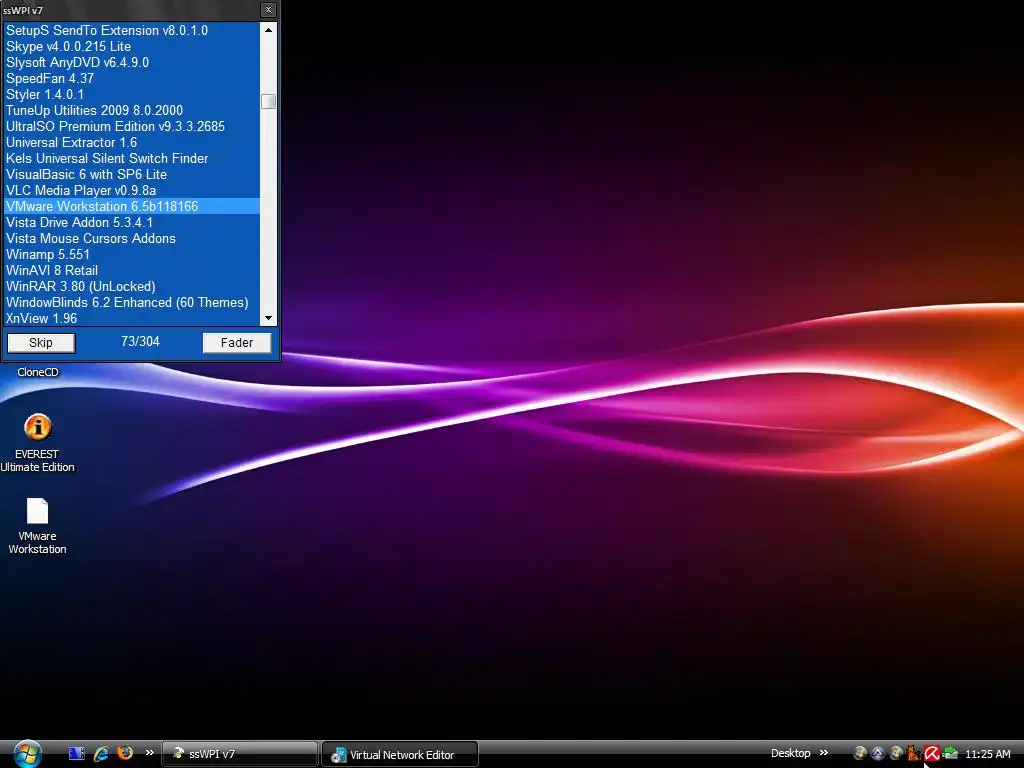Click the ssWPI v7 title bar text
Viewport: 1024px width, 768px height.
24,10
